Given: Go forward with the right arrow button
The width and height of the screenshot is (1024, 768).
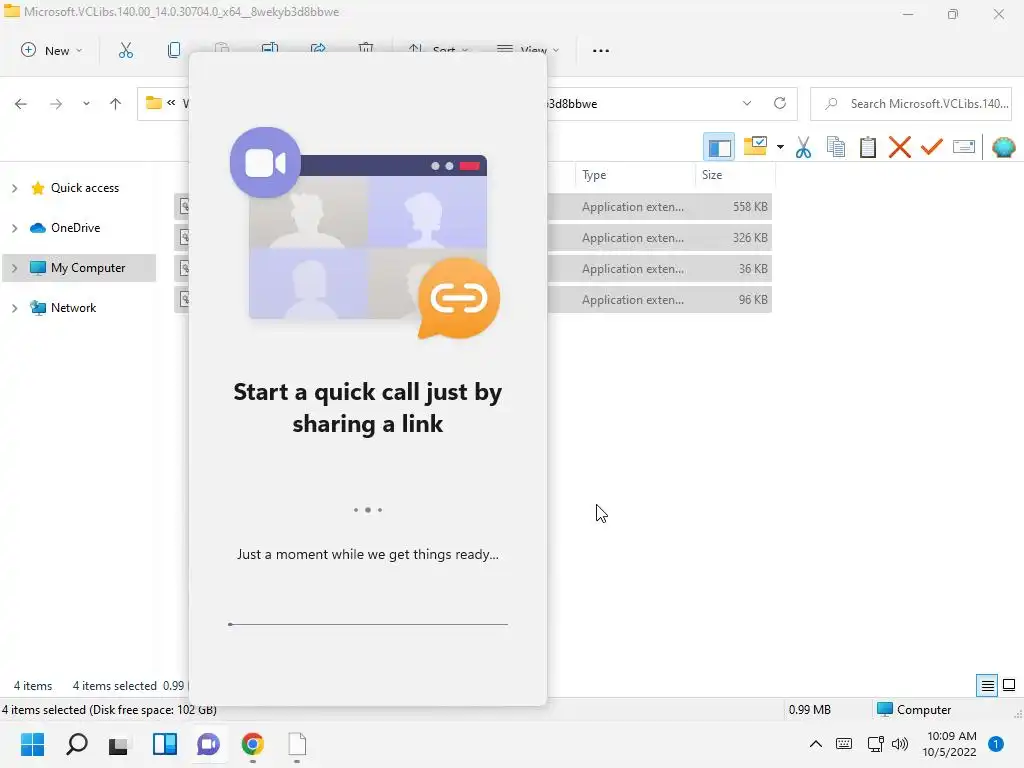Looking at the screenshot, I should pos(56,104).
